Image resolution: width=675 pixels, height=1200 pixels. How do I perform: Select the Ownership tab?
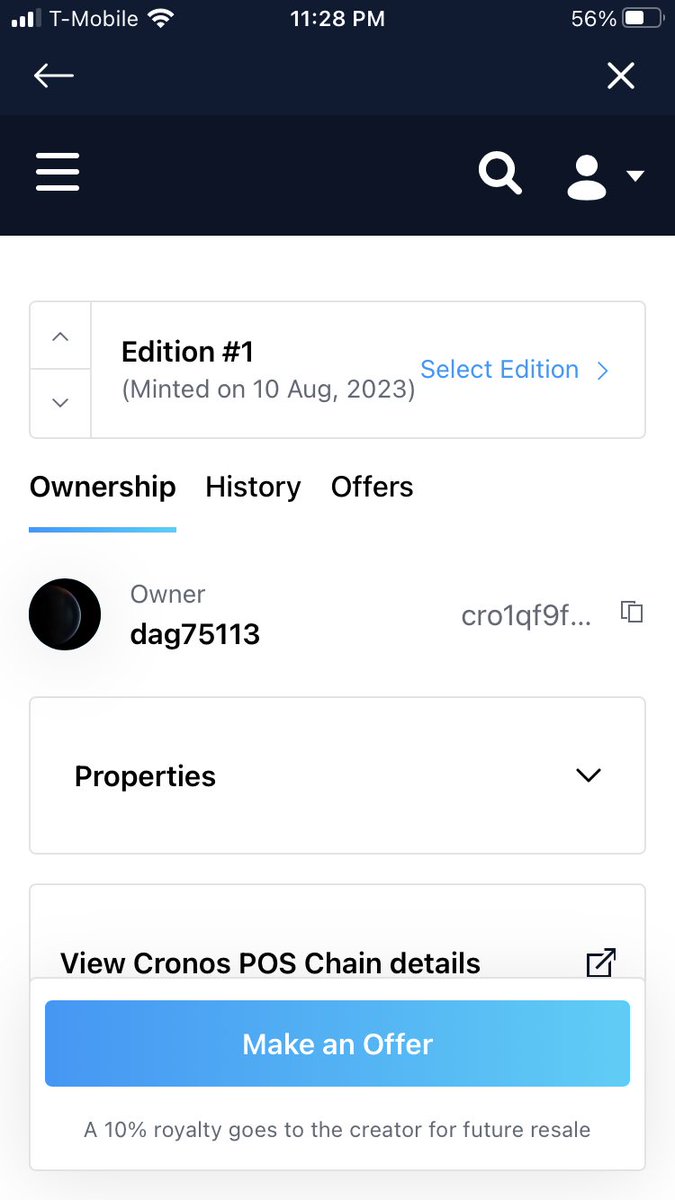coord(103,487)
